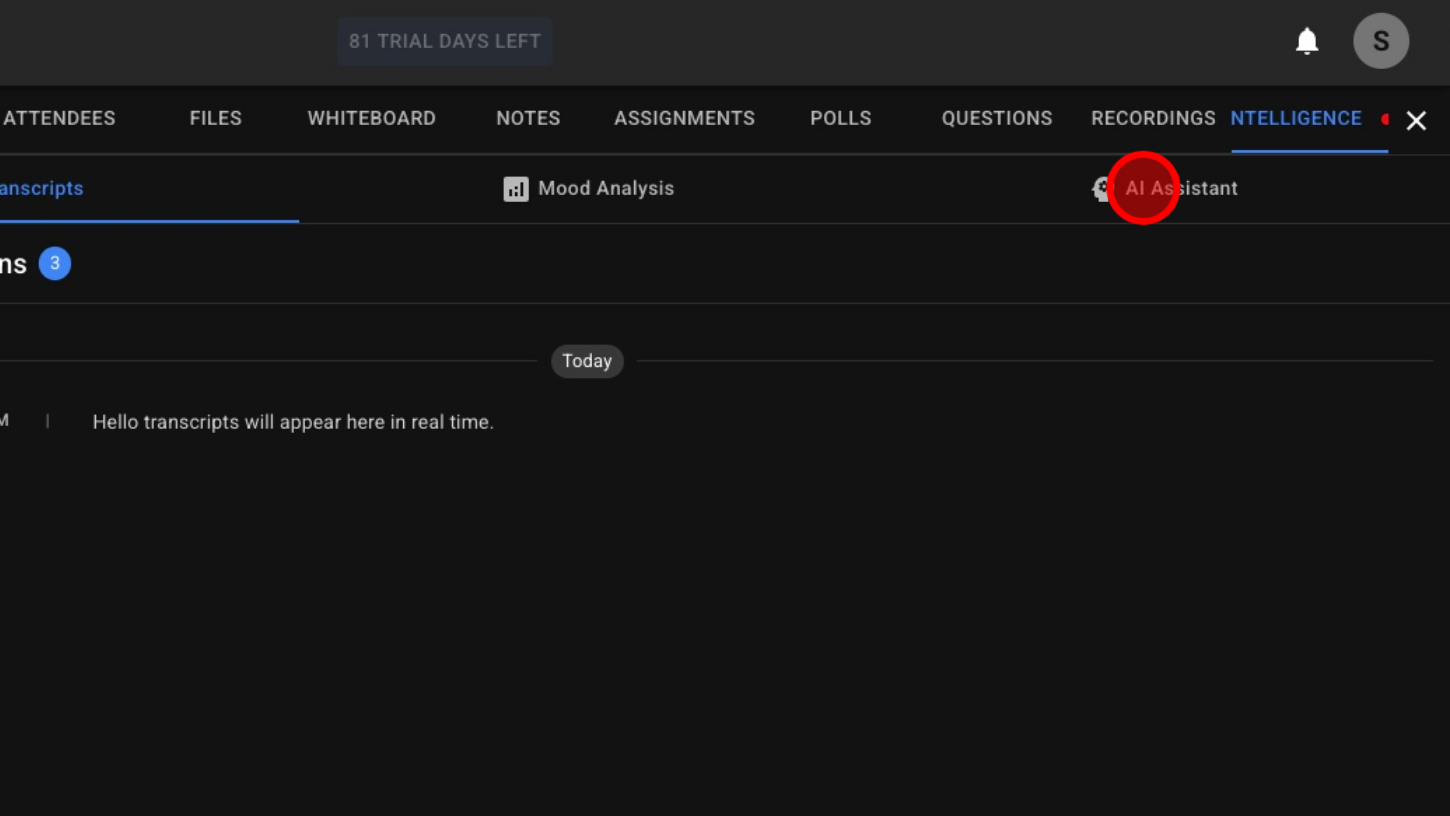Screen dimensions: 1450x816
Task: Click the blue count badge showing 3
Action: click(55, 263)
